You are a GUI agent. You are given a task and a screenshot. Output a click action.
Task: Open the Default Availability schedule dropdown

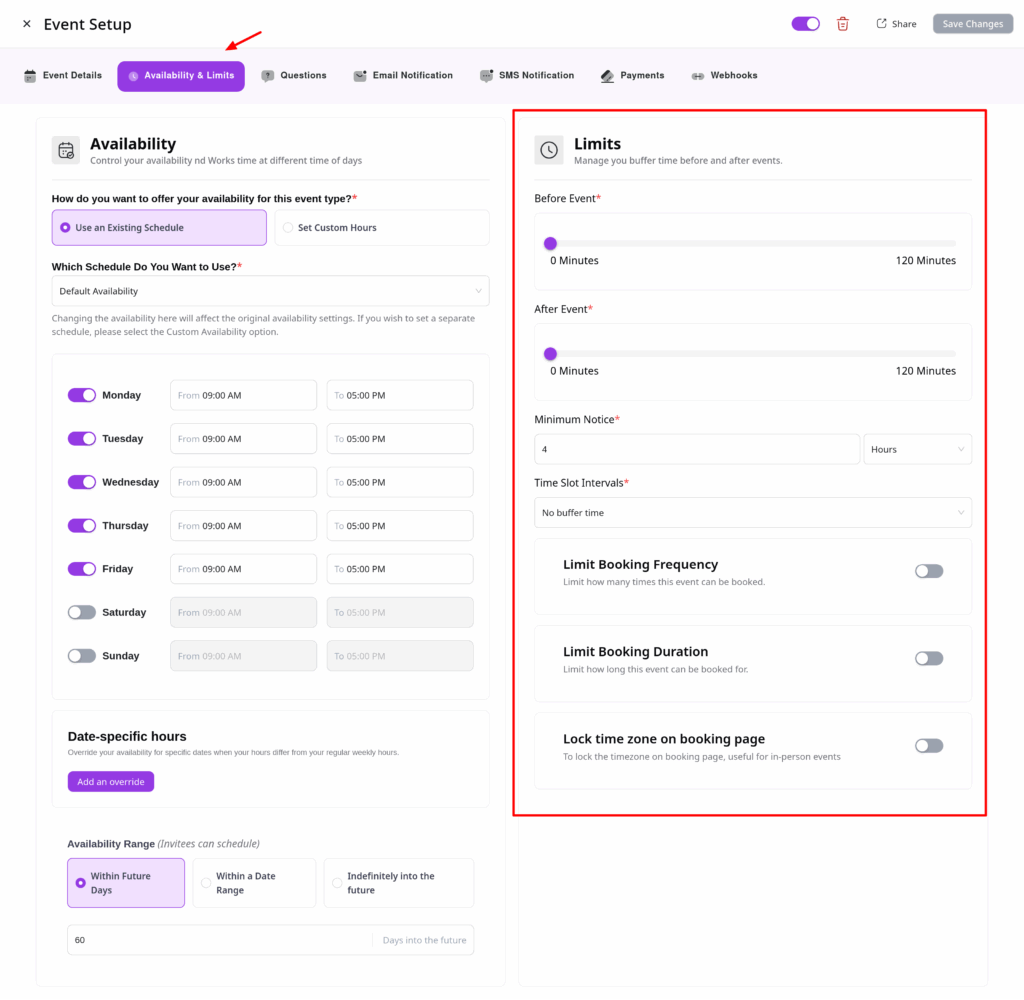click(x=270, y=291)
